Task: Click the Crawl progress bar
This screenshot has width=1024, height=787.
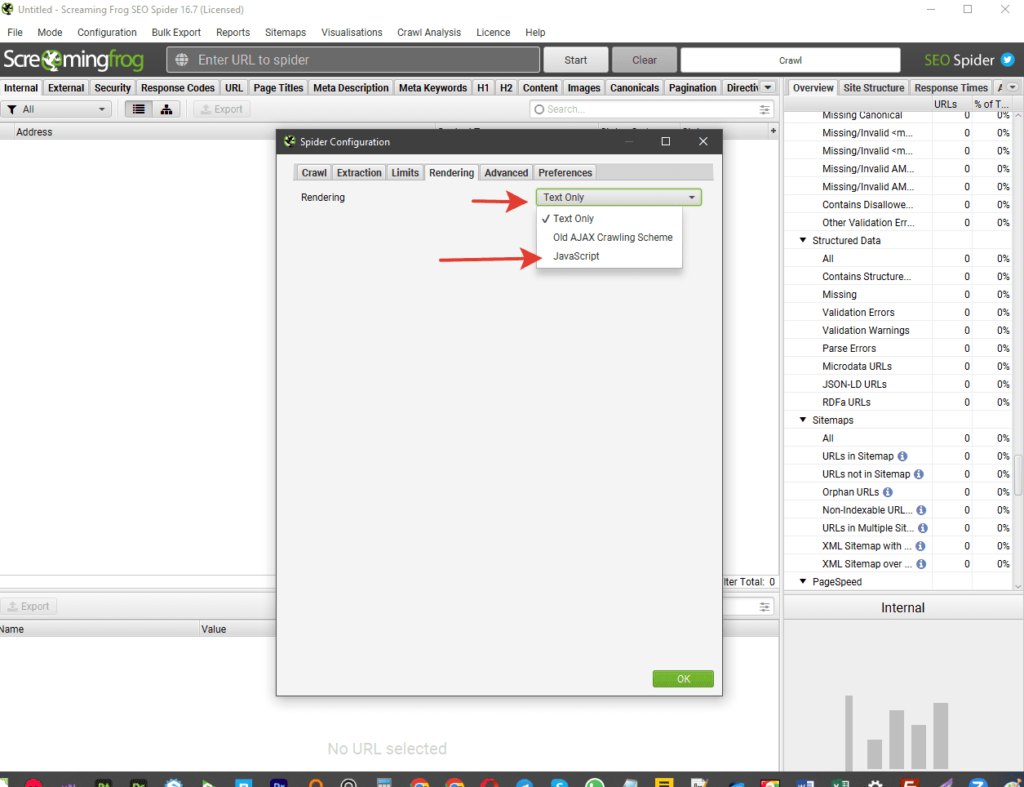Action: (x=790, y=60)
